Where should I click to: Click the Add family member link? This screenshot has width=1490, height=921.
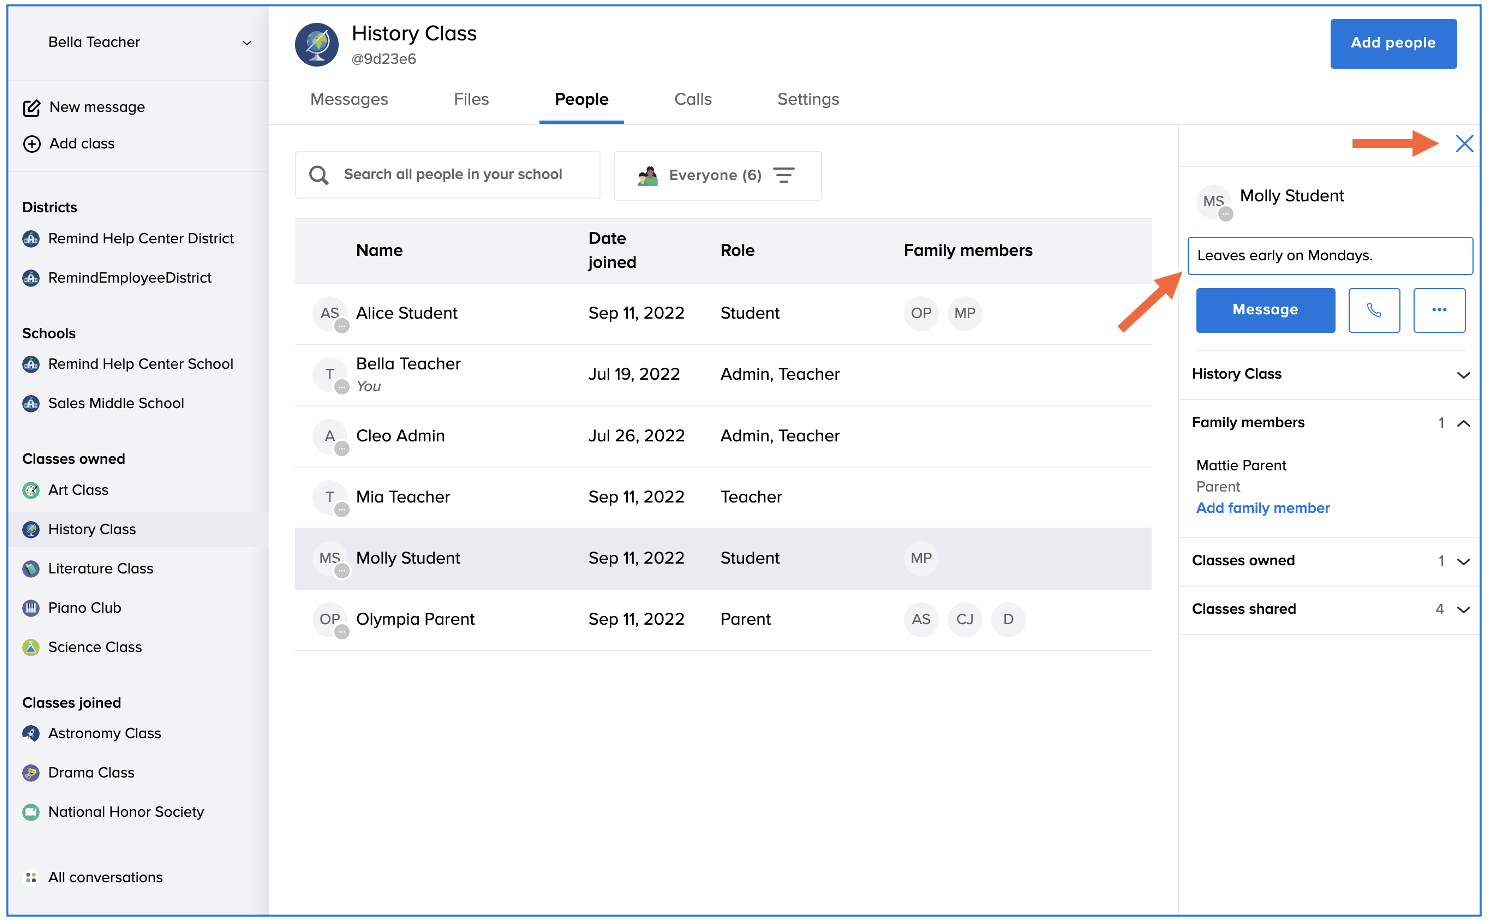pos(1263,508)
